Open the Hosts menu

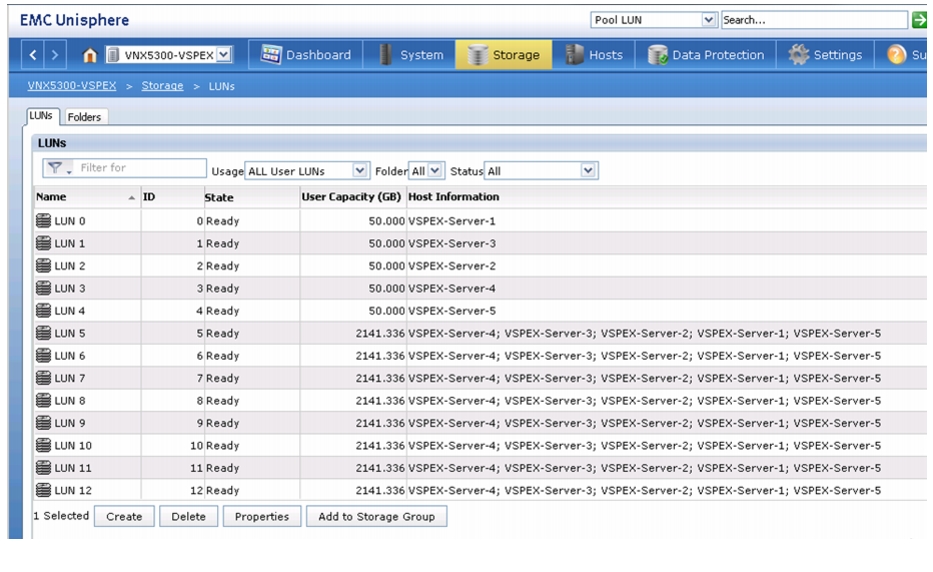pos(594,55)
